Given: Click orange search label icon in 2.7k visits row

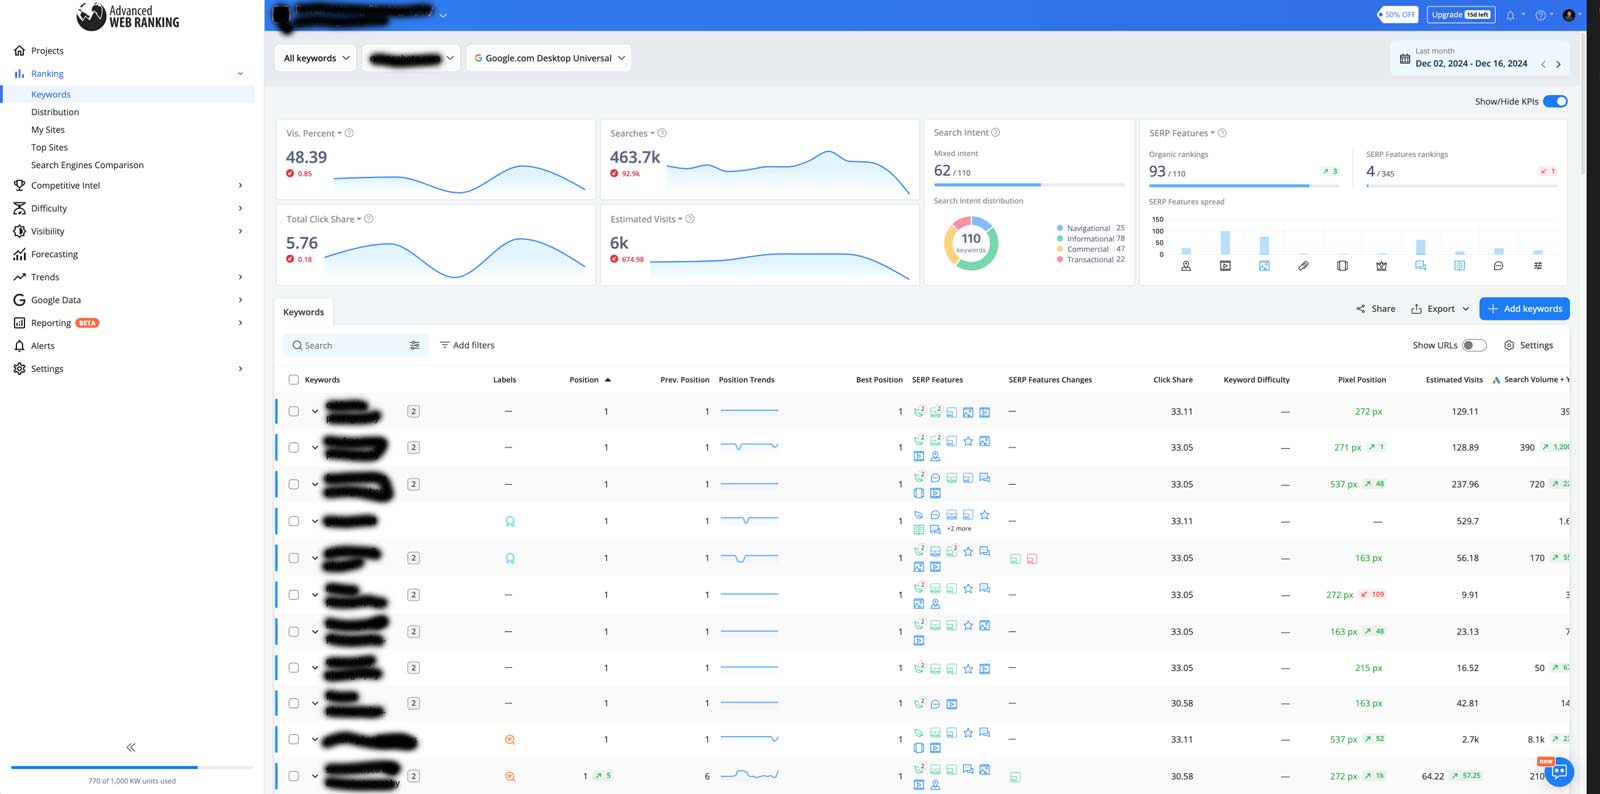Looking at the screenshot, I should pyautogui.click(x=510, y=740).
